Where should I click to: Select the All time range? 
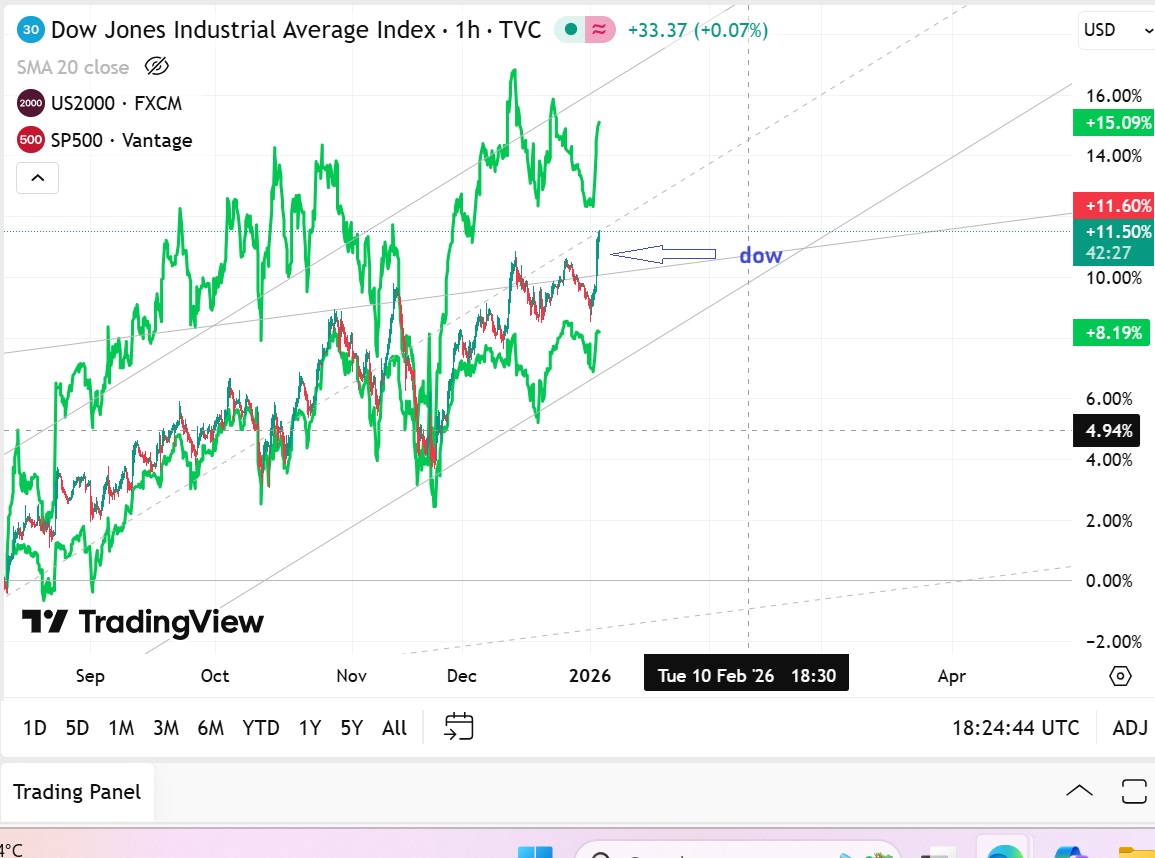(x=395, y=728)
